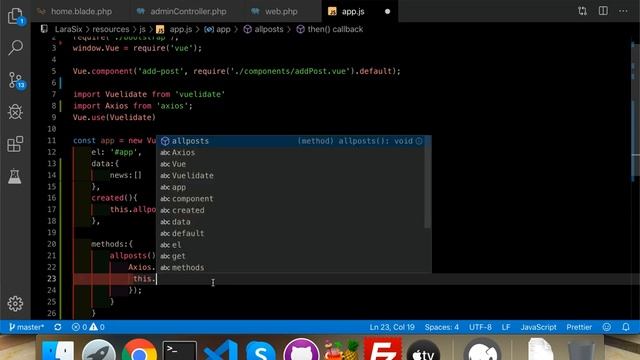Screen dimensions: 640x360
Task: Select el from autocomplete list
Action: point(291,244)
